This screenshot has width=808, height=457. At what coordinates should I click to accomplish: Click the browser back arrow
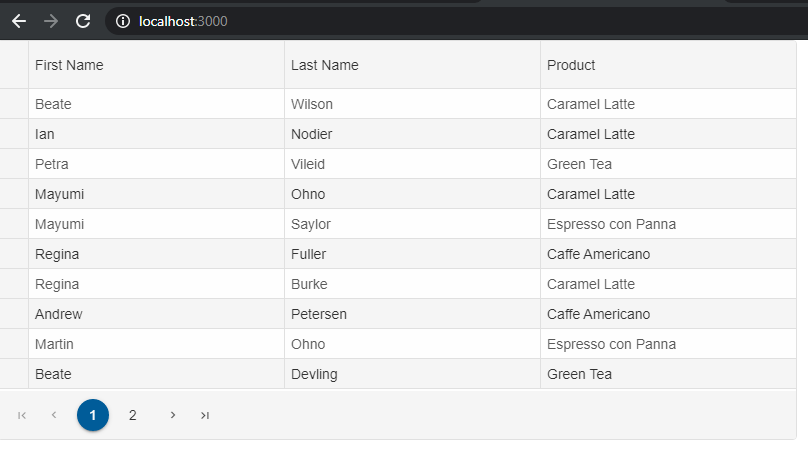19,21
